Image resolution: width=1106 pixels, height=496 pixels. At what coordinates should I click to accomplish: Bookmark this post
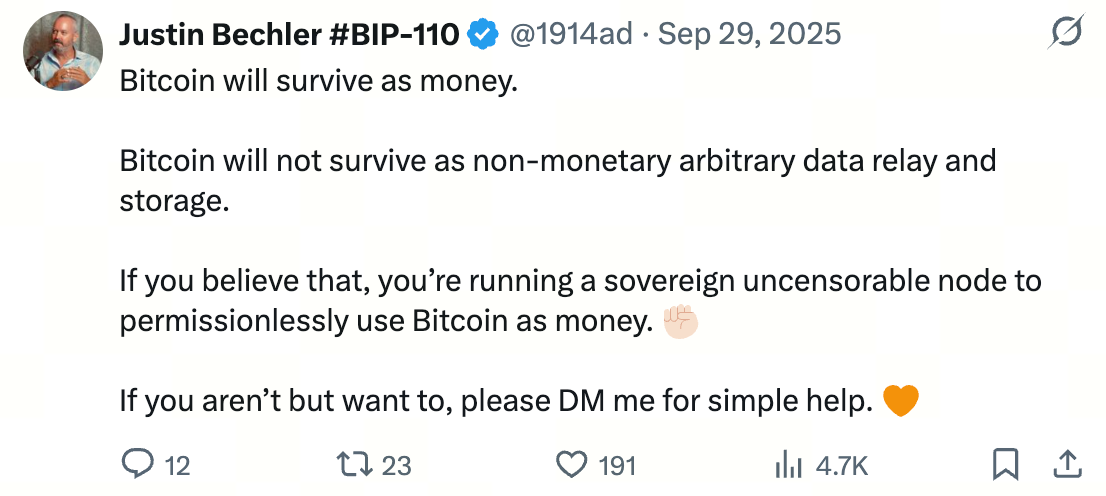1005,464
